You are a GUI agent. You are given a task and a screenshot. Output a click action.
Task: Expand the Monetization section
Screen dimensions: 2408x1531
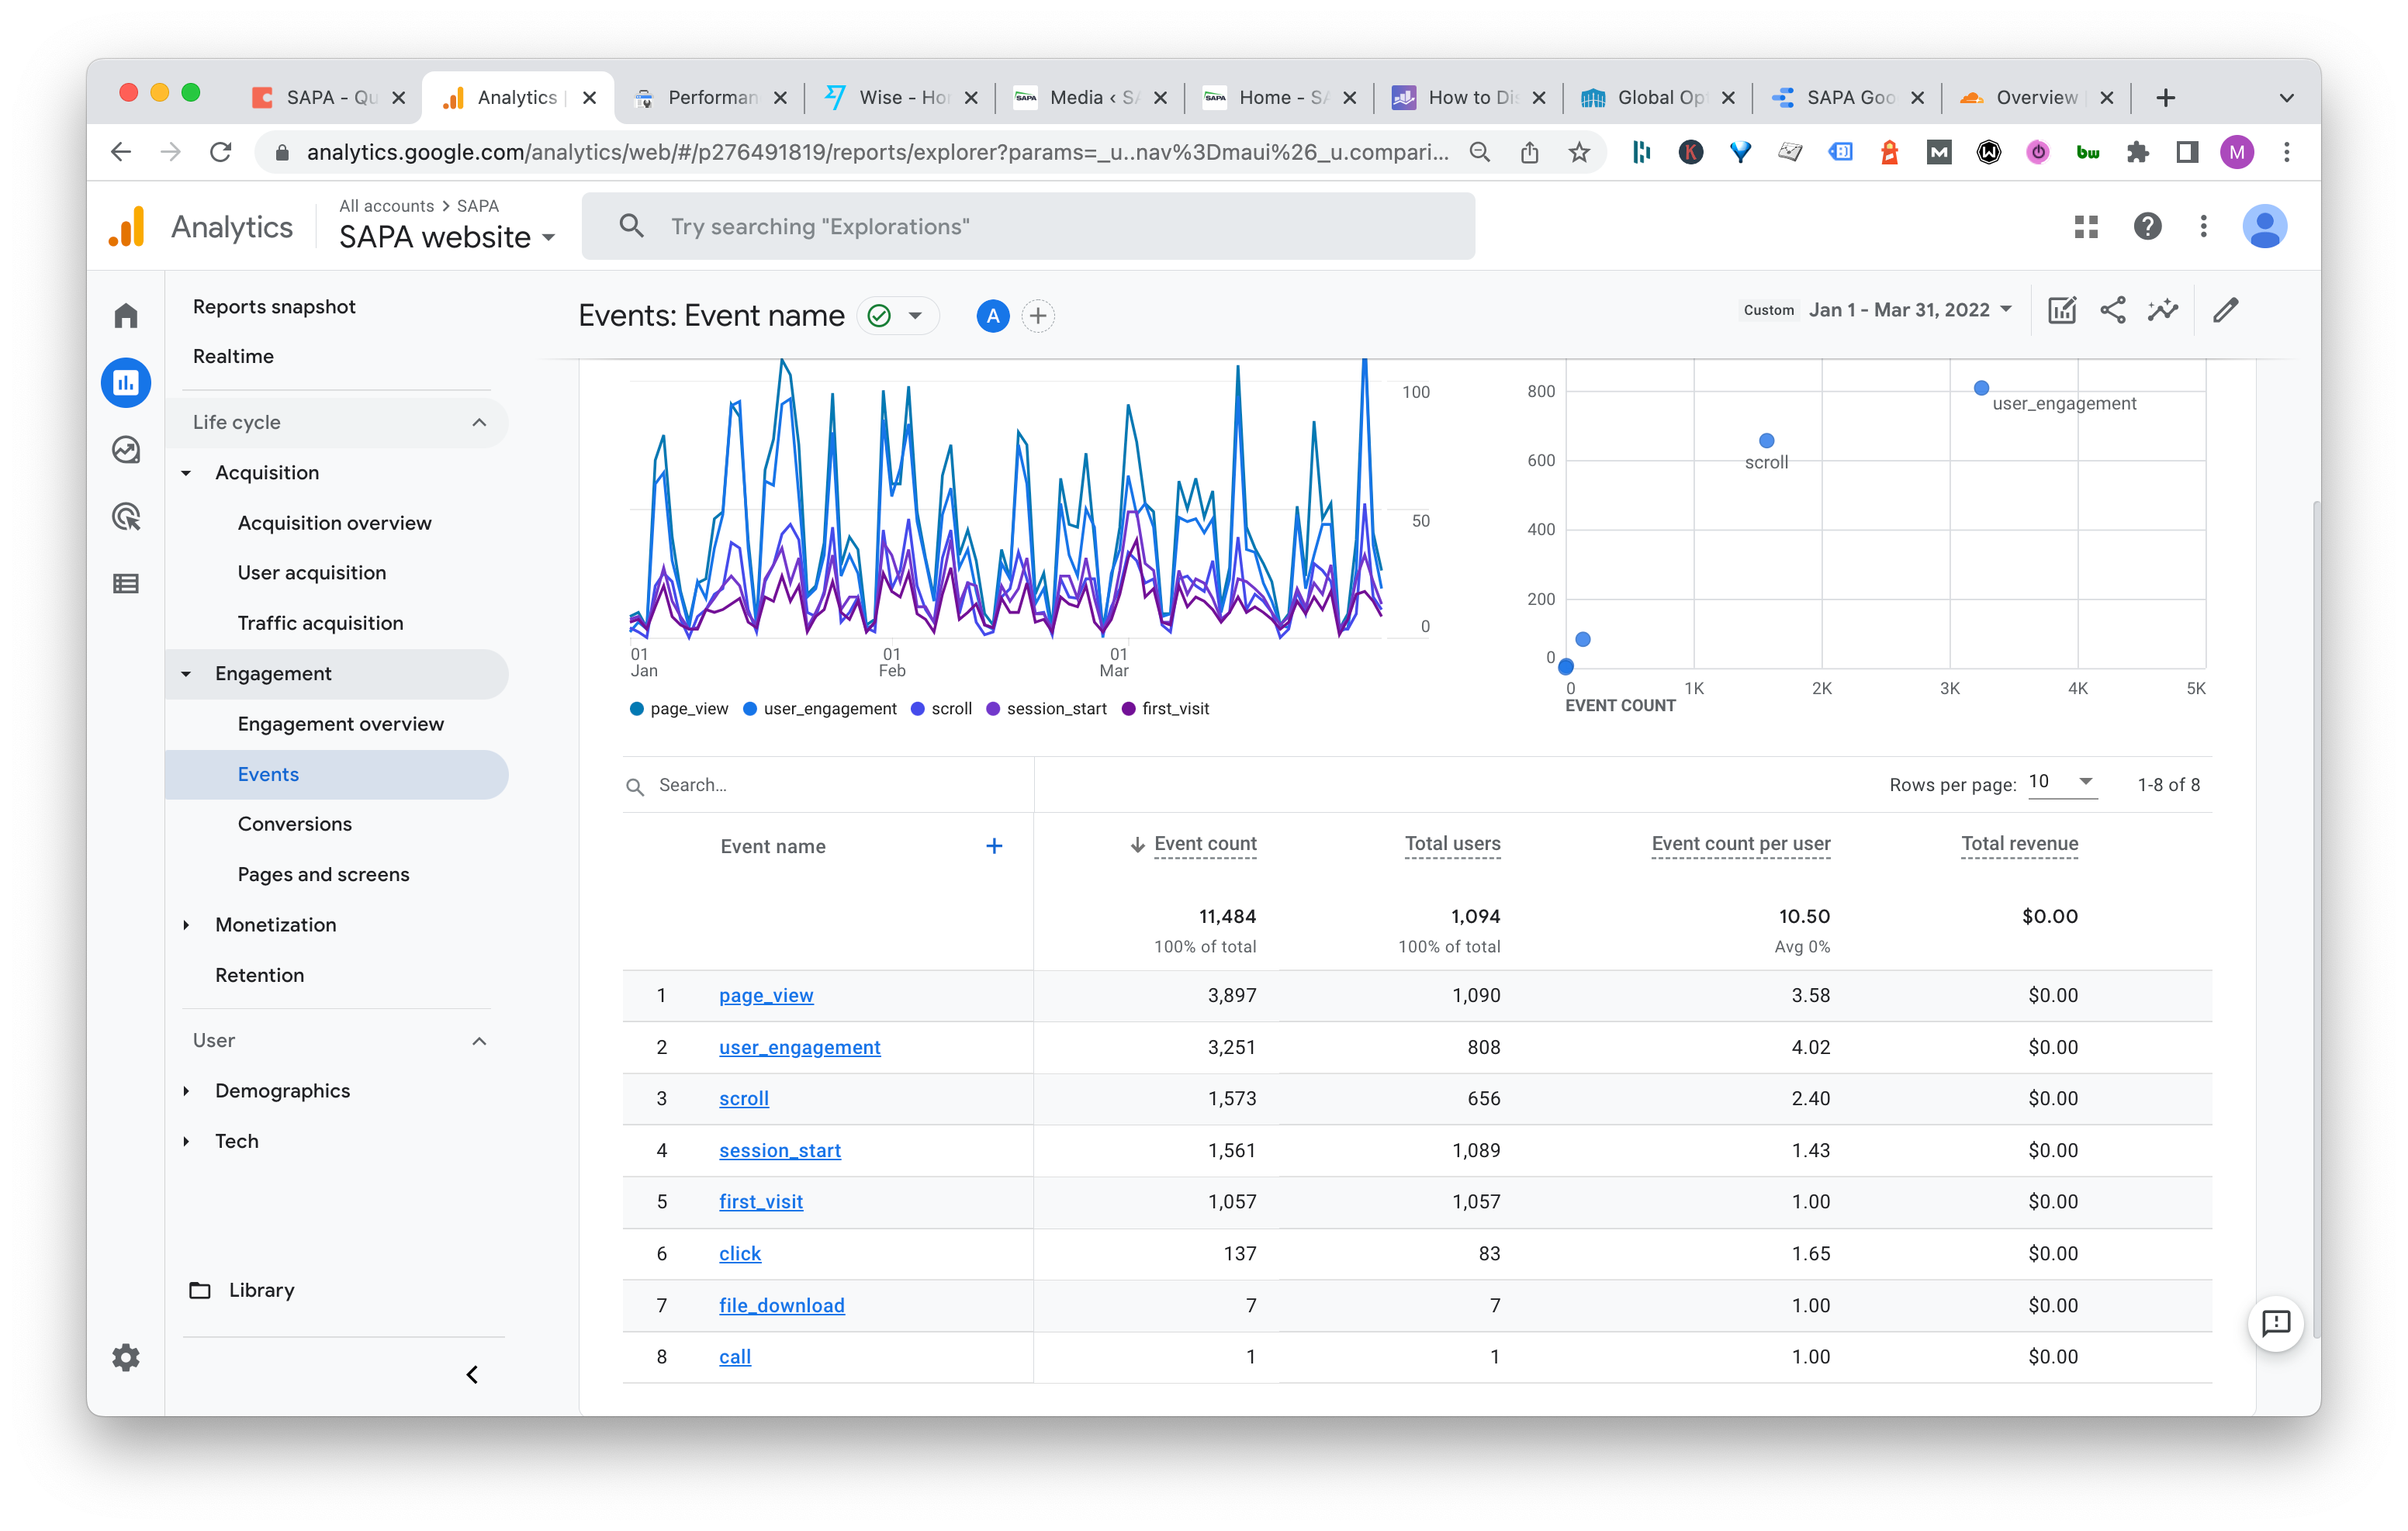click(x=275, y=925)
